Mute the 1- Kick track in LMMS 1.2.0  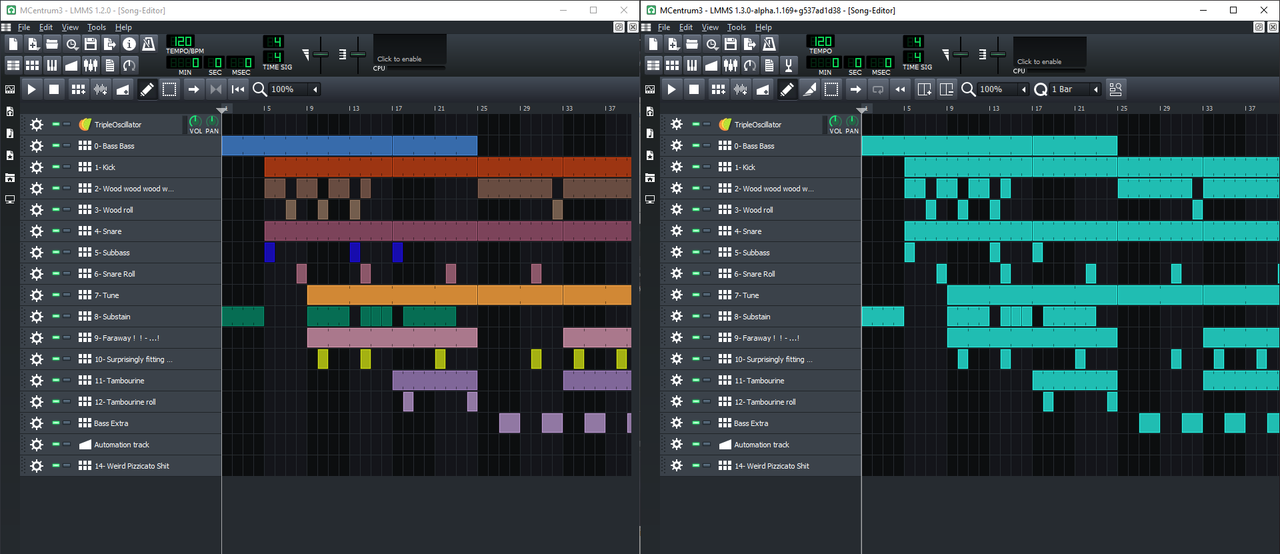[x=56, y=167]
